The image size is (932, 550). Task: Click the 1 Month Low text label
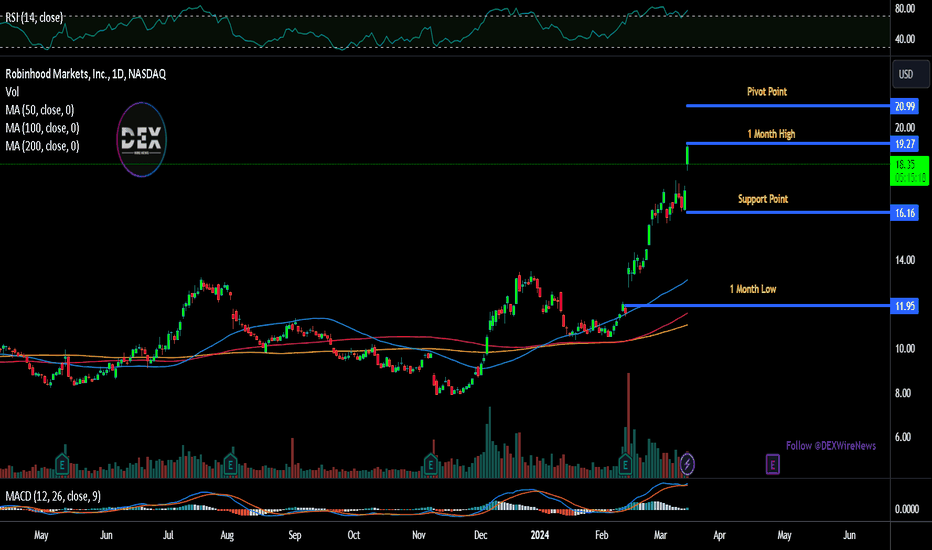pyautogui.click(x=752, y=289)
